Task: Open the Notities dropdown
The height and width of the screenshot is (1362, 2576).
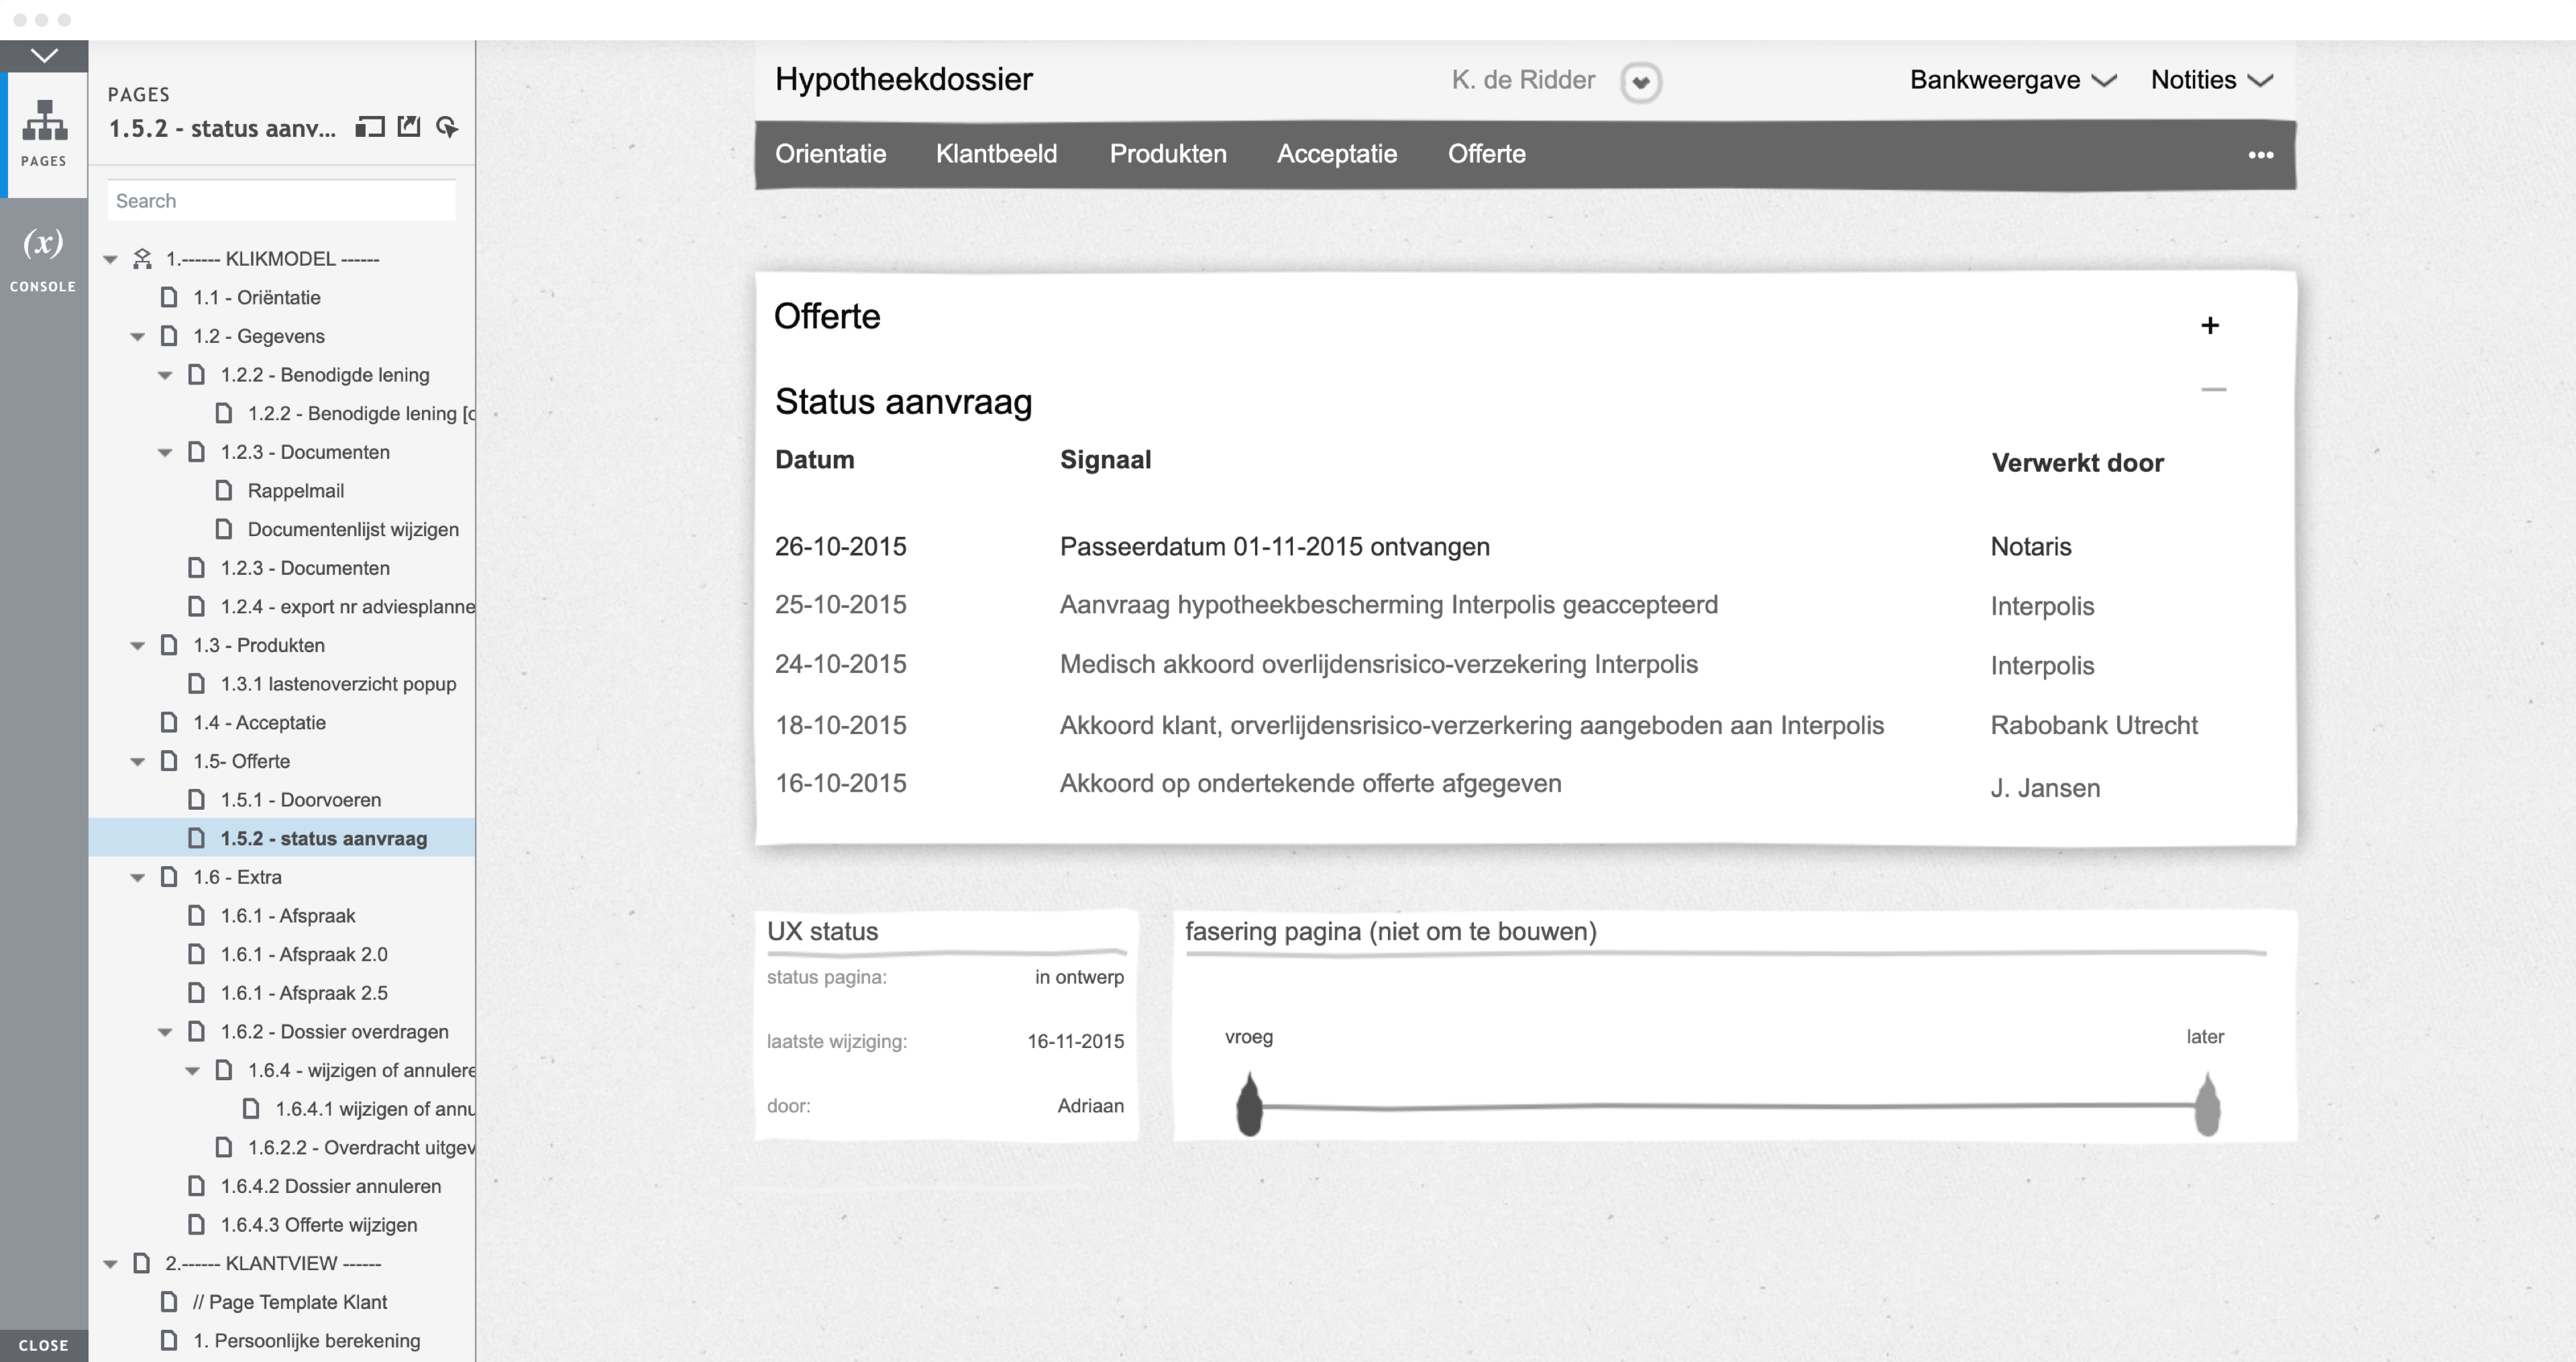Action: (x=2211, y=80)
